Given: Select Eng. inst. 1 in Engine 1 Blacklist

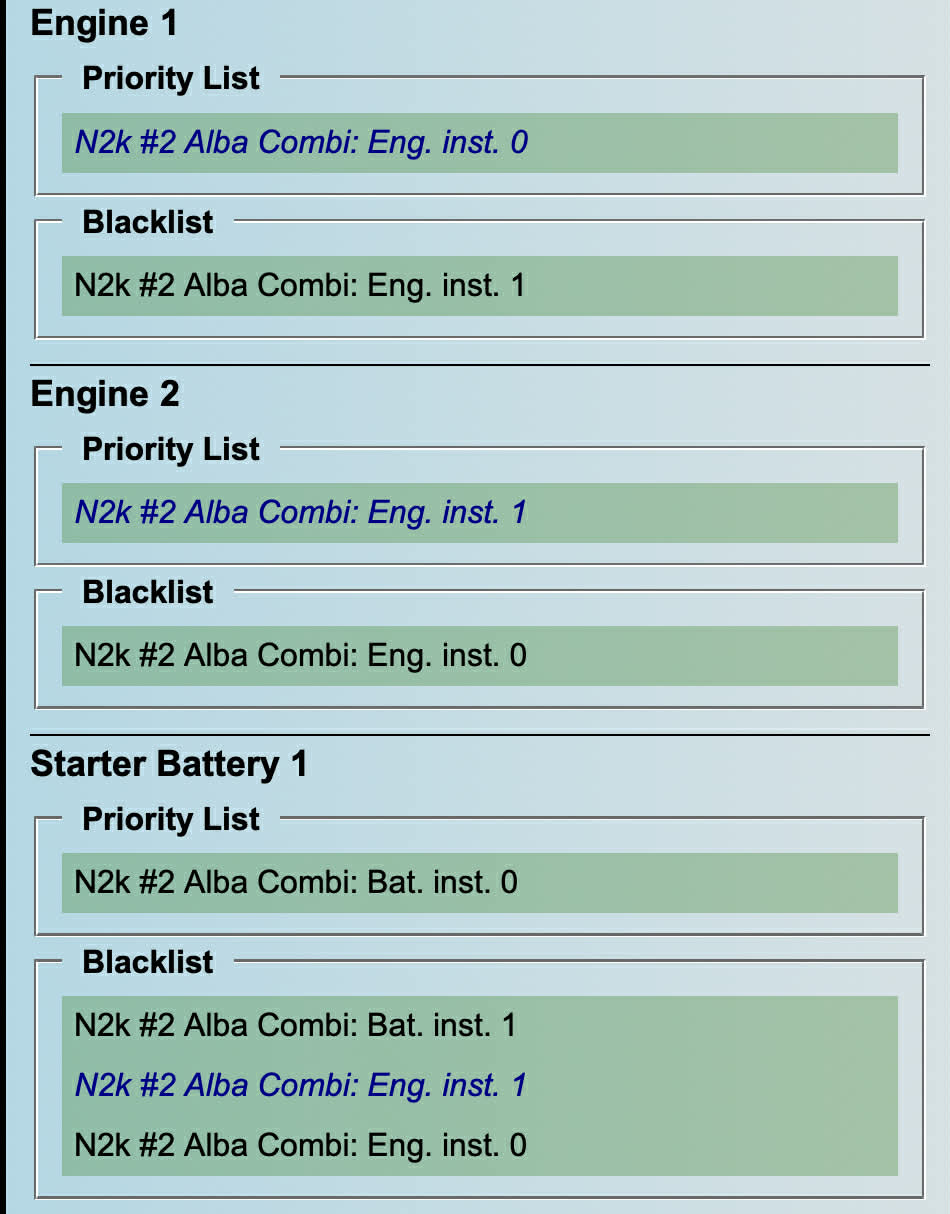Looking at the screenshot, I should tap(300, 285).
